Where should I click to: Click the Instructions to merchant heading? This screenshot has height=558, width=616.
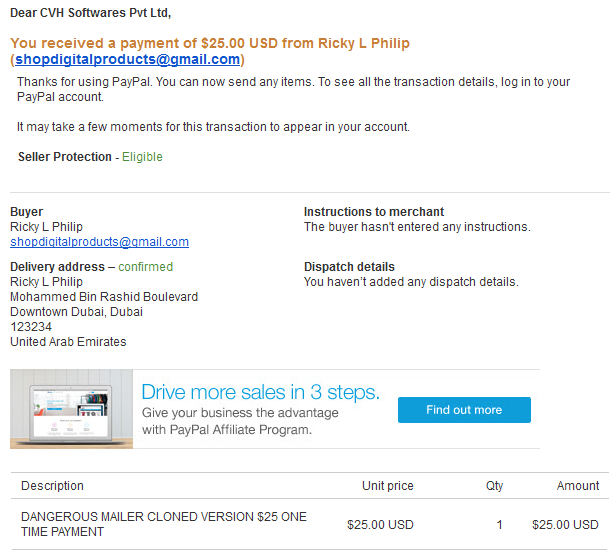point(374,212)
